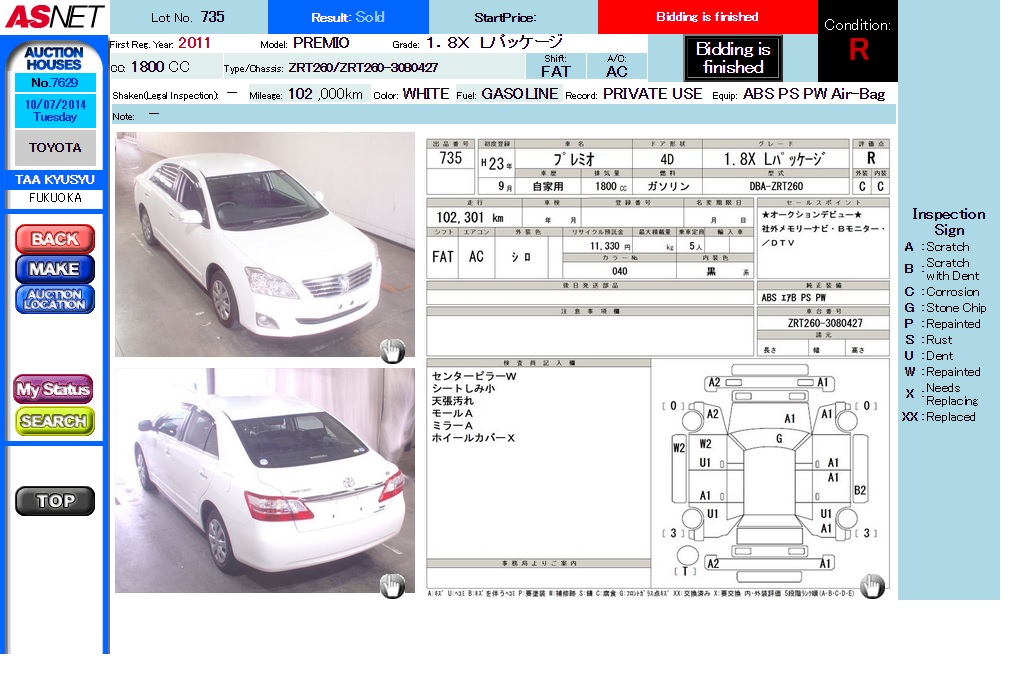Enlarge the front view car photo

264,244
